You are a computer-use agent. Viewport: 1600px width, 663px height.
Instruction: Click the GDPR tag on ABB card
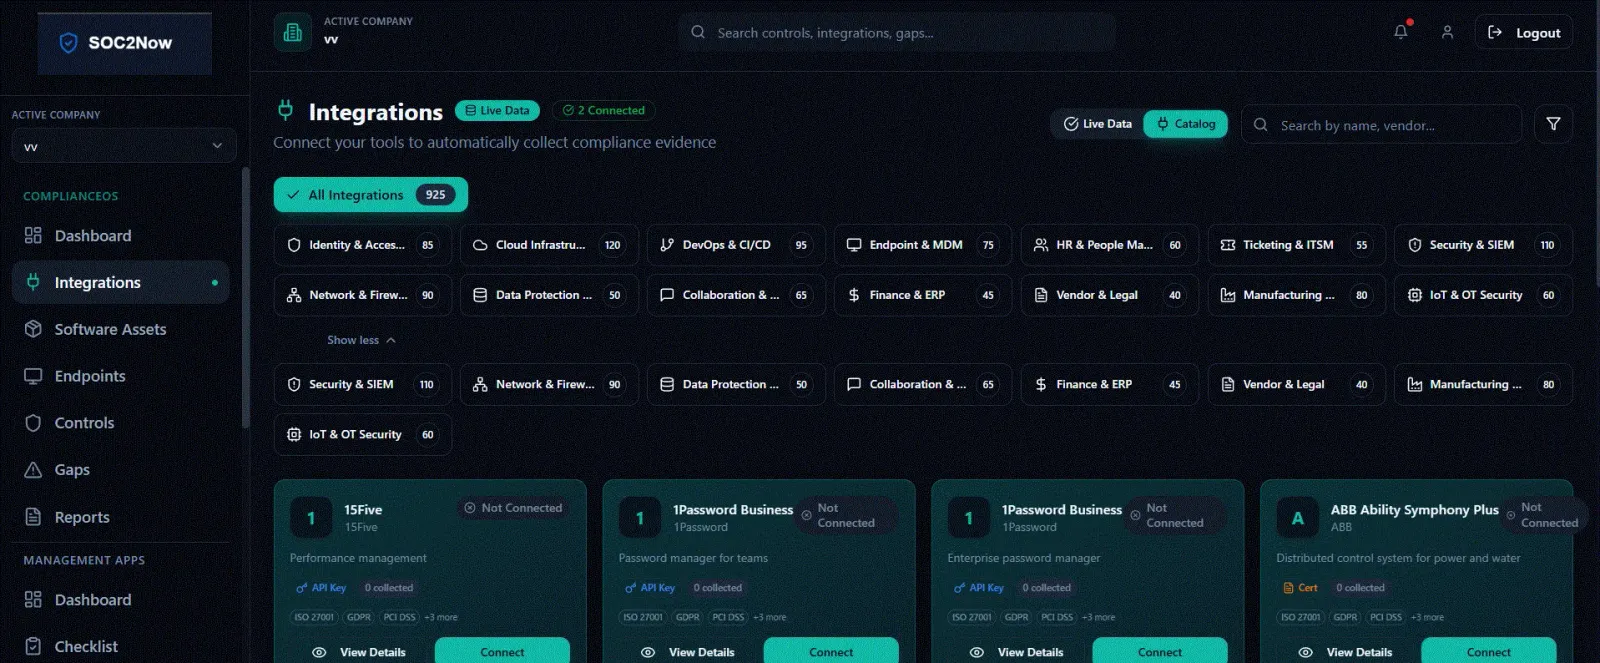pyautogui.click(x=1345, y=617)
